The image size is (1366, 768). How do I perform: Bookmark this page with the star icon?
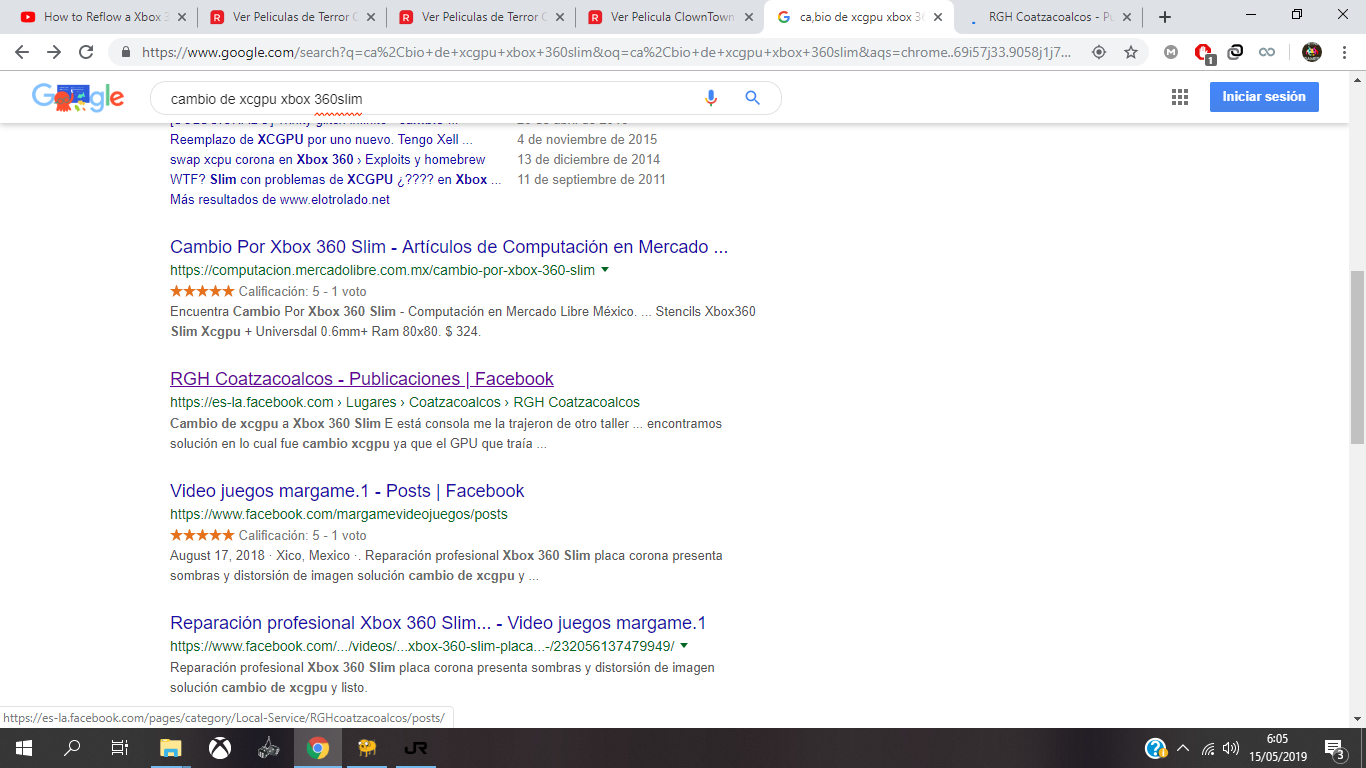[x=1131, y=52]
